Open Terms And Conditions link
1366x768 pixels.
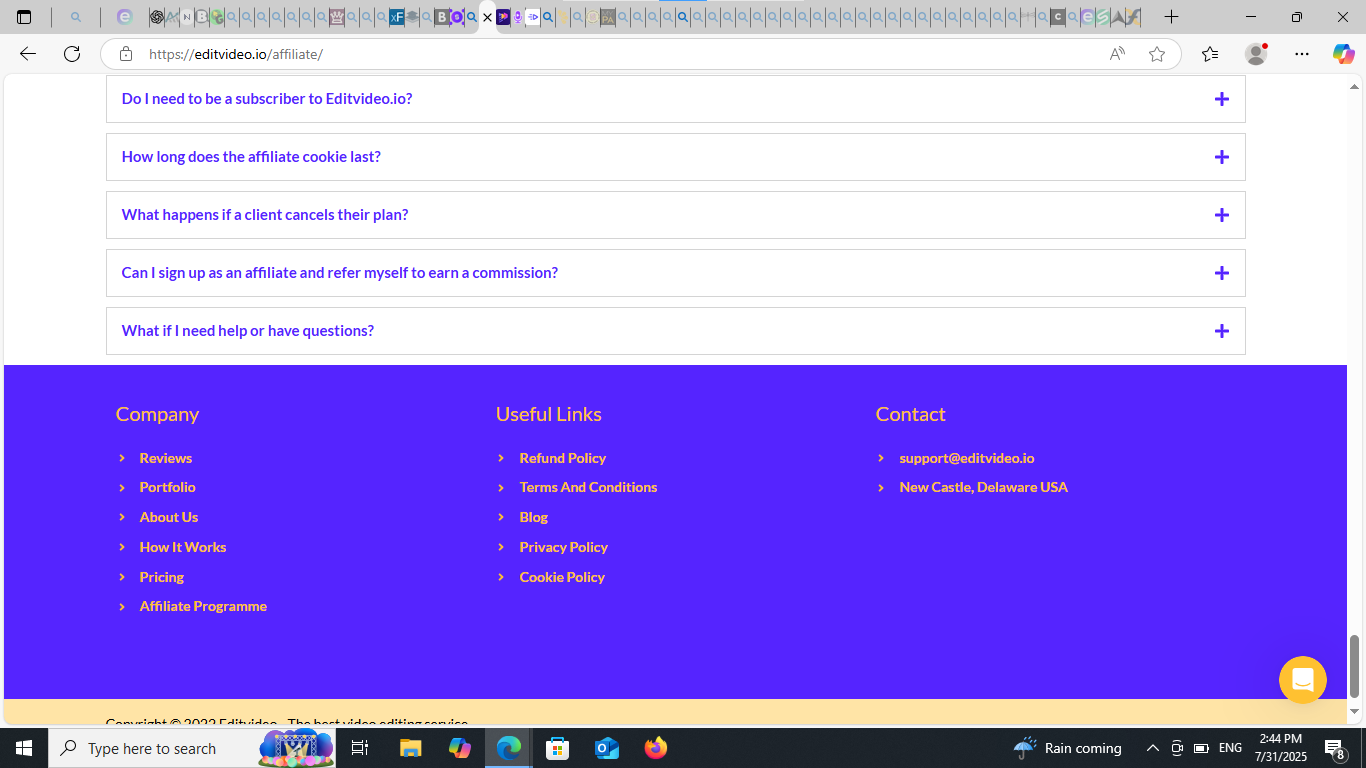(588, 487)
